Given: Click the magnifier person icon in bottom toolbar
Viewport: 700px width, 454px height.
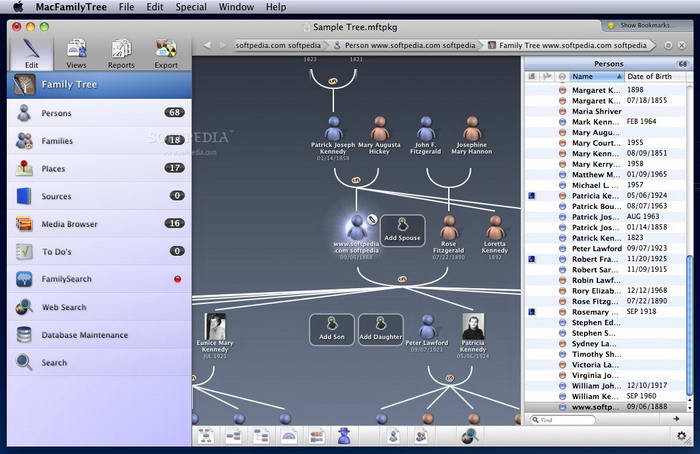Looking at the screenshot, I should (468, 435).
